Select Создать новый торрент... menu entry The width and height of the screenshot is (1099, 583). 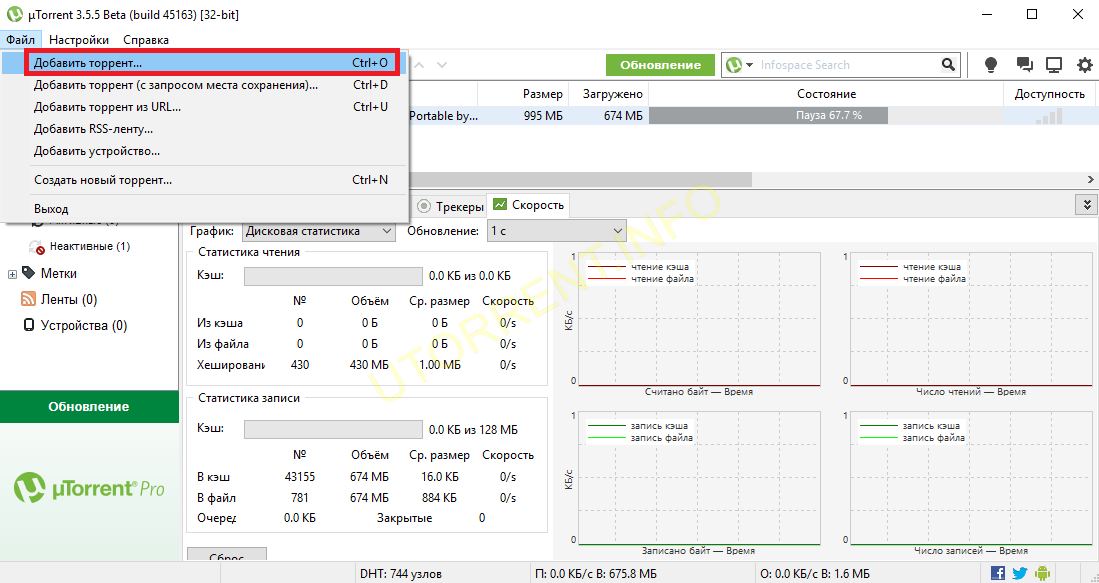coord(103,180)
